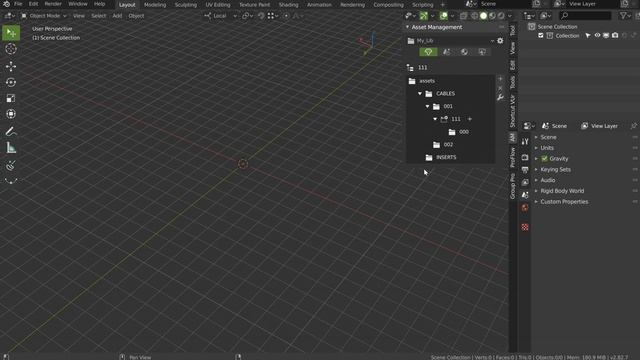
Task: Open the Scene properties tab icon
Action: click(525, 195)
